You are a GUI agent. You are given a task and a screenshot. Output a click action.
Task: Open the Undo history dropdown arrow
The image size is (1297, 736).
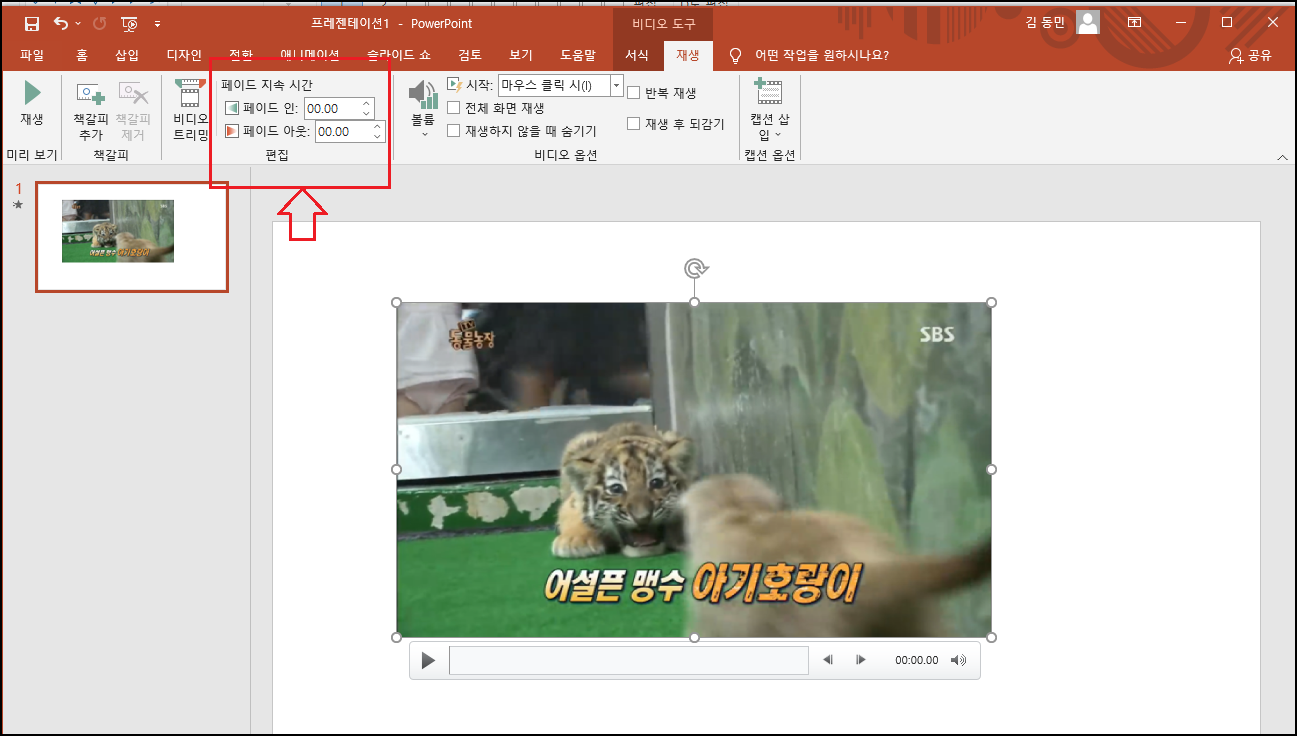click(x=78, y=23)
